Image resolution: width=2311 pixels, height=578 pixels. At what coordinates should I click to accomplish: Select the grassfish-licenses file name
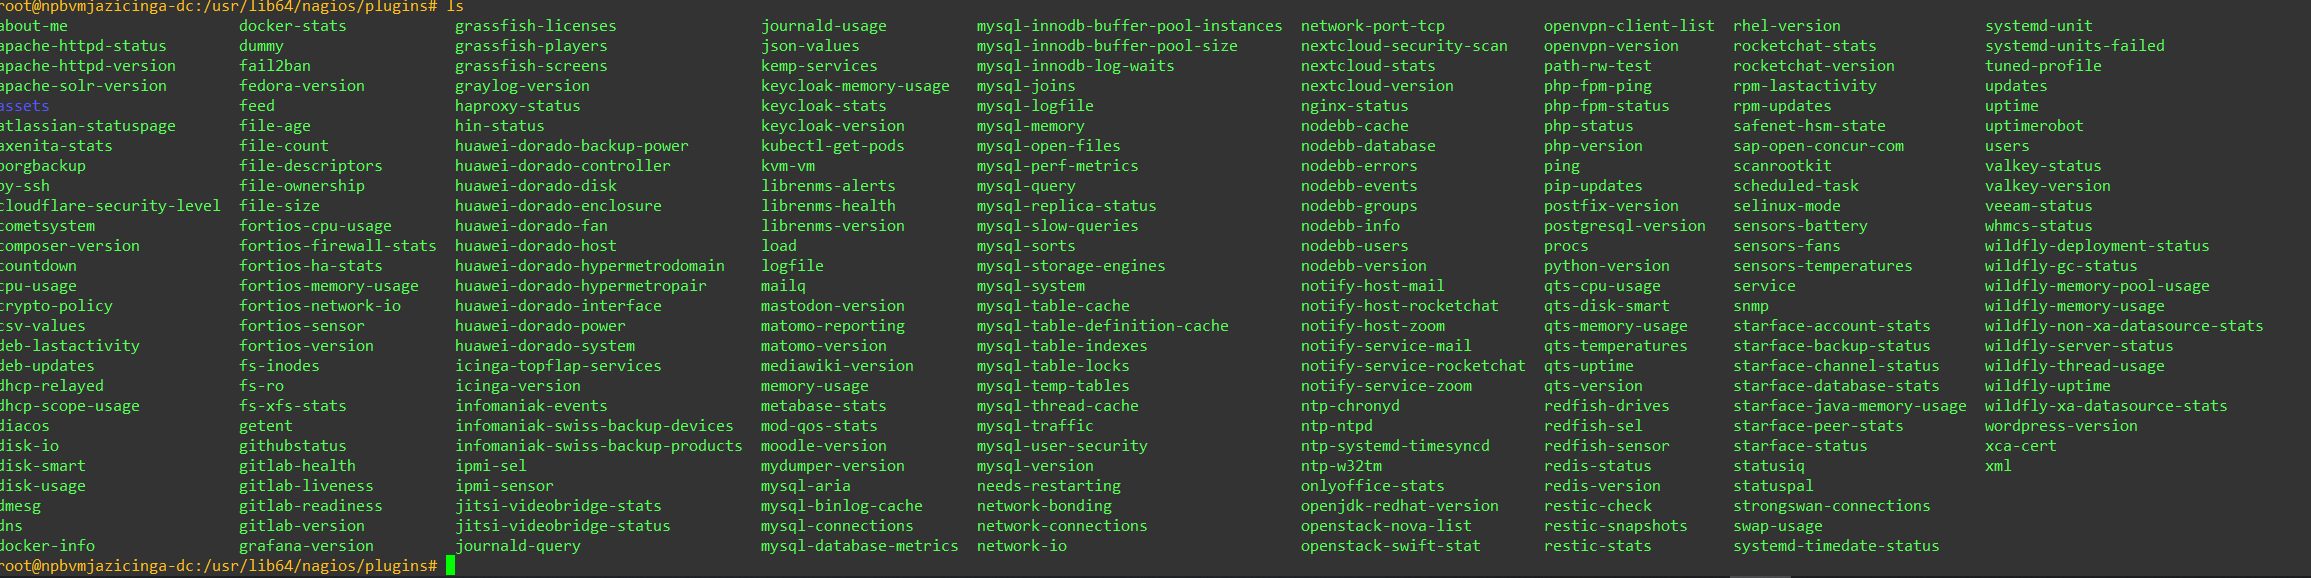pos(536,26)
